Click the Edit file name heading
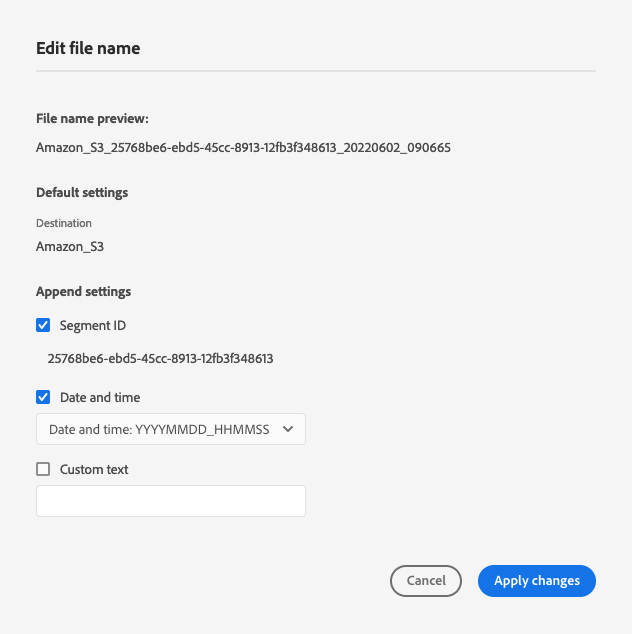The height and width of the screenshot is (634, 632). click(88, 47)
